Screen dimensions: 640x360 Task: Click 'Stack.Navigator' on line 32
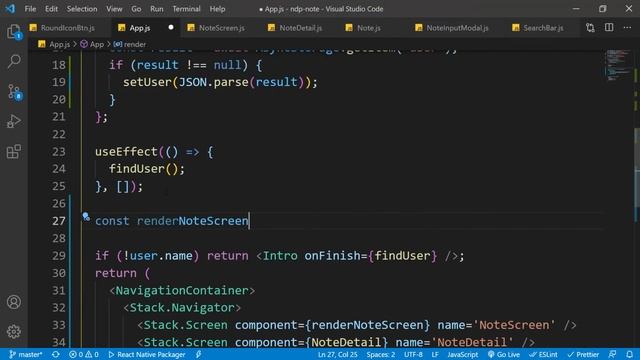click(x=182, y=308)
